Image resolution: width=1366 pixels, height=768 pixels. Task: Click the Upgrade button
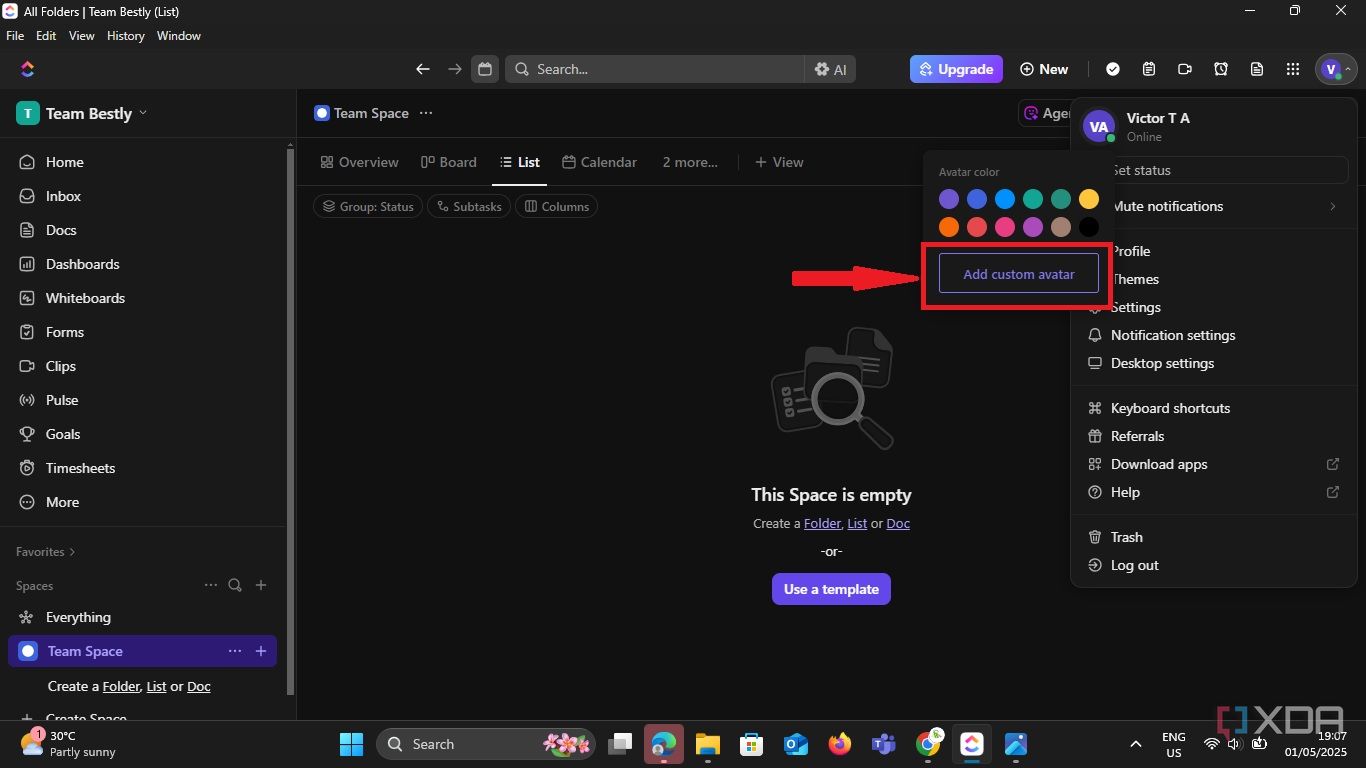(x=956, y=69)
